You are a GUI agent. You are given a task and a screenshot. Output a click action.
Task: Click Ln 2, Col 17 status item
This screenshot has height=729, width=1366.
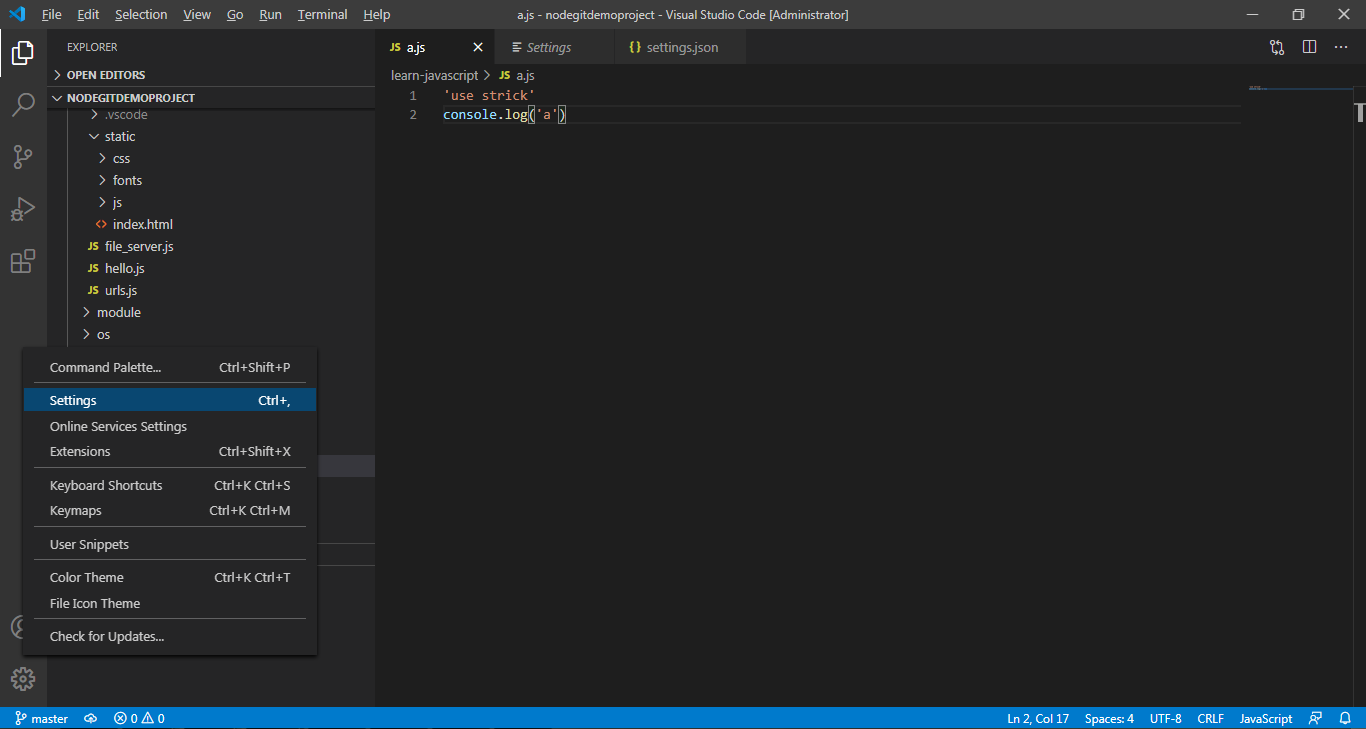coord(1038,718)
